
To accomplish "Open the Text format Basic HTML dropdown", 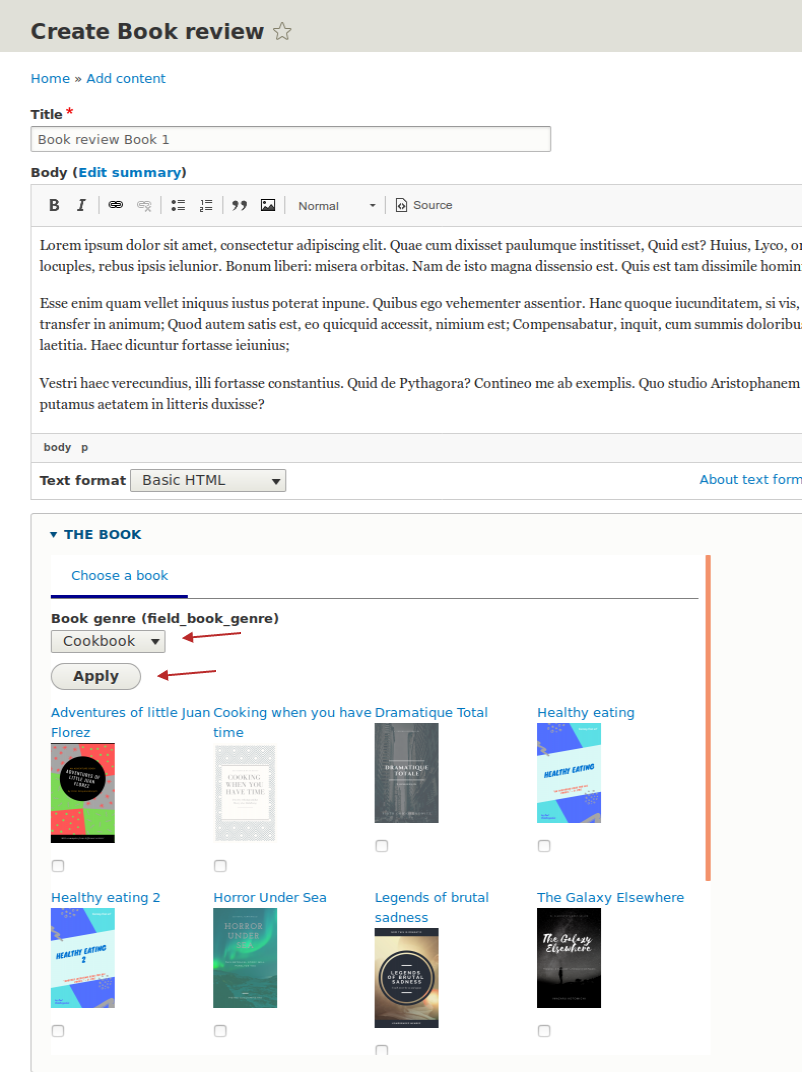I will (208, 481).
